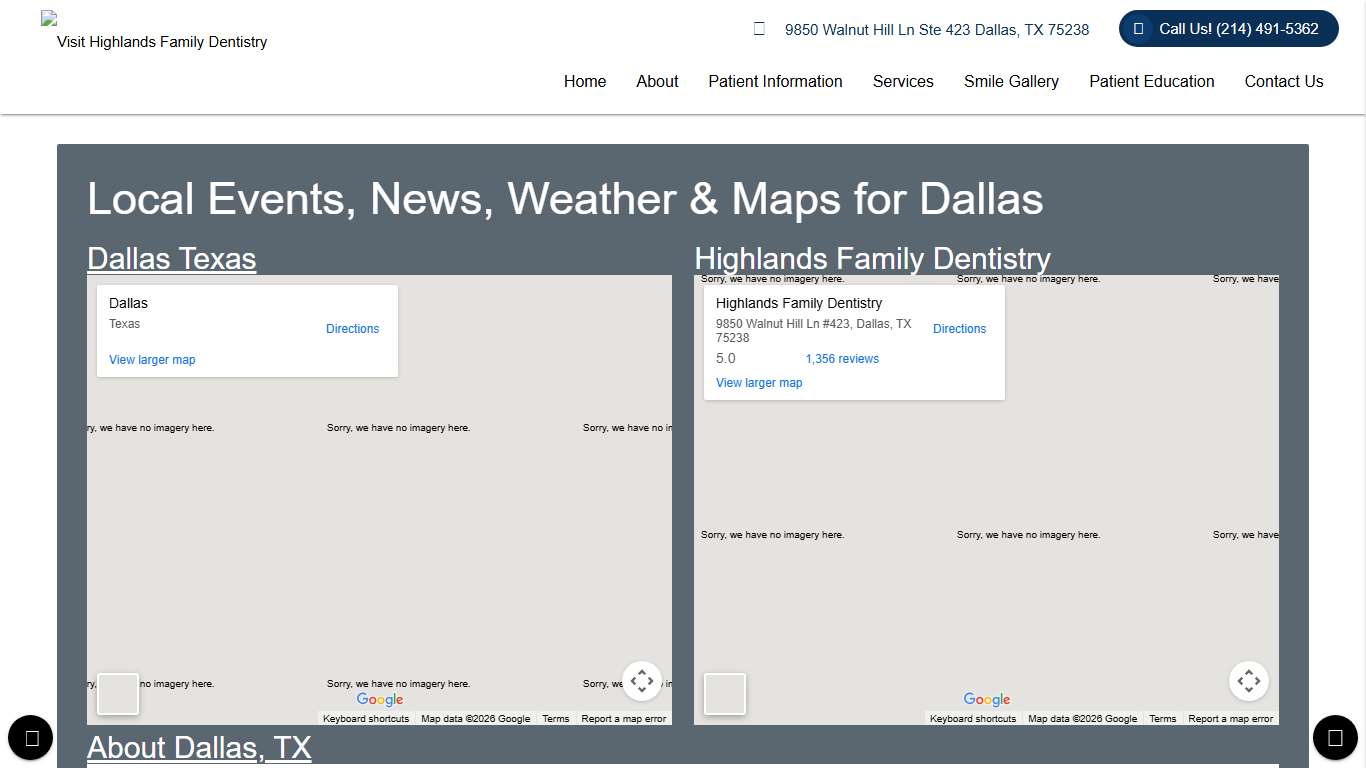The width and height of the screenshot is (1366, 768).
Task: Open the circular widget in the bottom-left corner
Action: point(30,737)
